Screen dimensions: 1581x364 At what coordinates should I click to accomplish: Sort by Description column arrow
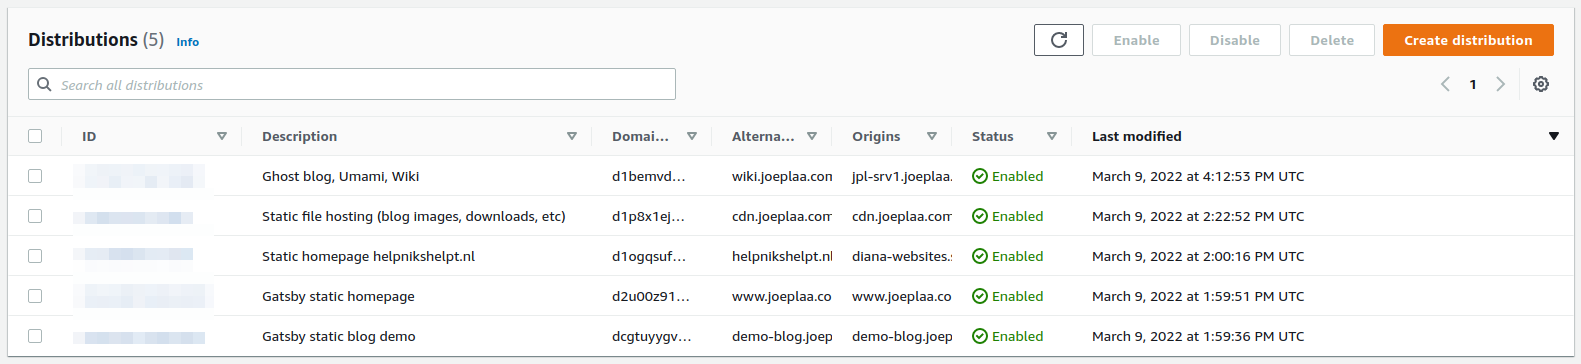(572, 136)
